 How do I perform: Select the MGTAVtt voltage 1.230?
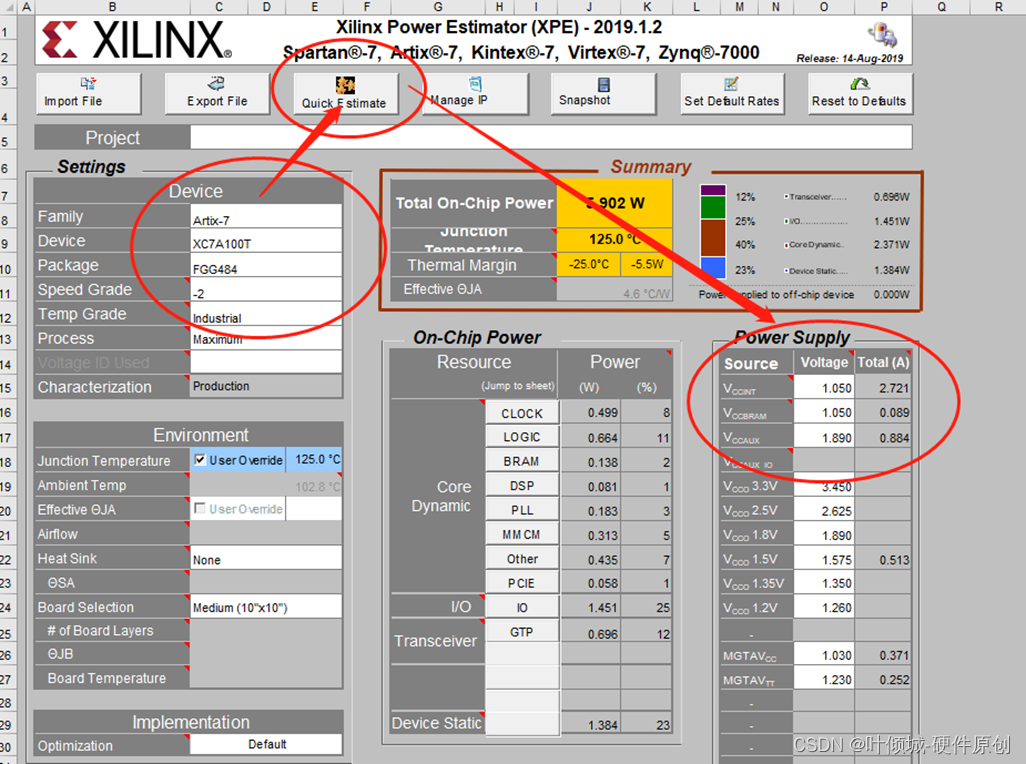click(824, 680)
